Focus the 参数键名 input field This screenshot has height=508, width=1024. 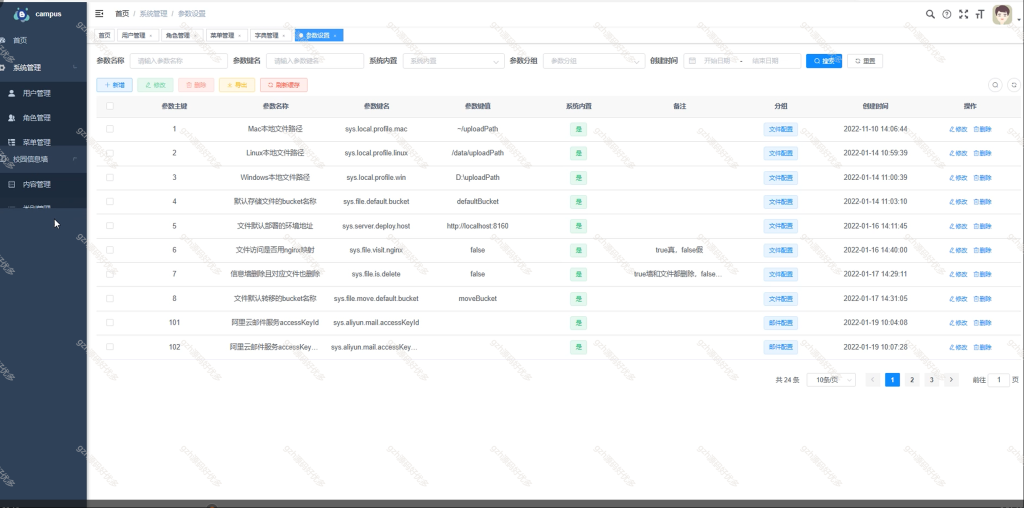[x=315, y=61]
